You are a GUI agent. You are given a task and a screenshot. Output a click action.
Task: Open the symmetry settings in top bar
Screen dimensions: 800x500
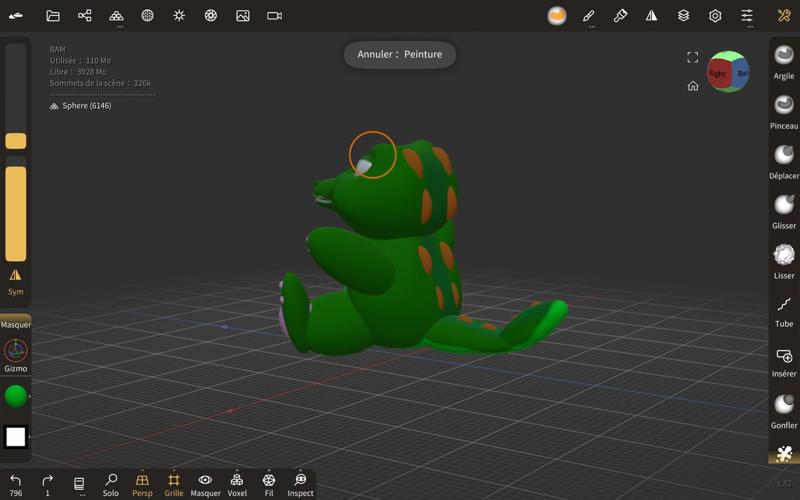[652, 16]
